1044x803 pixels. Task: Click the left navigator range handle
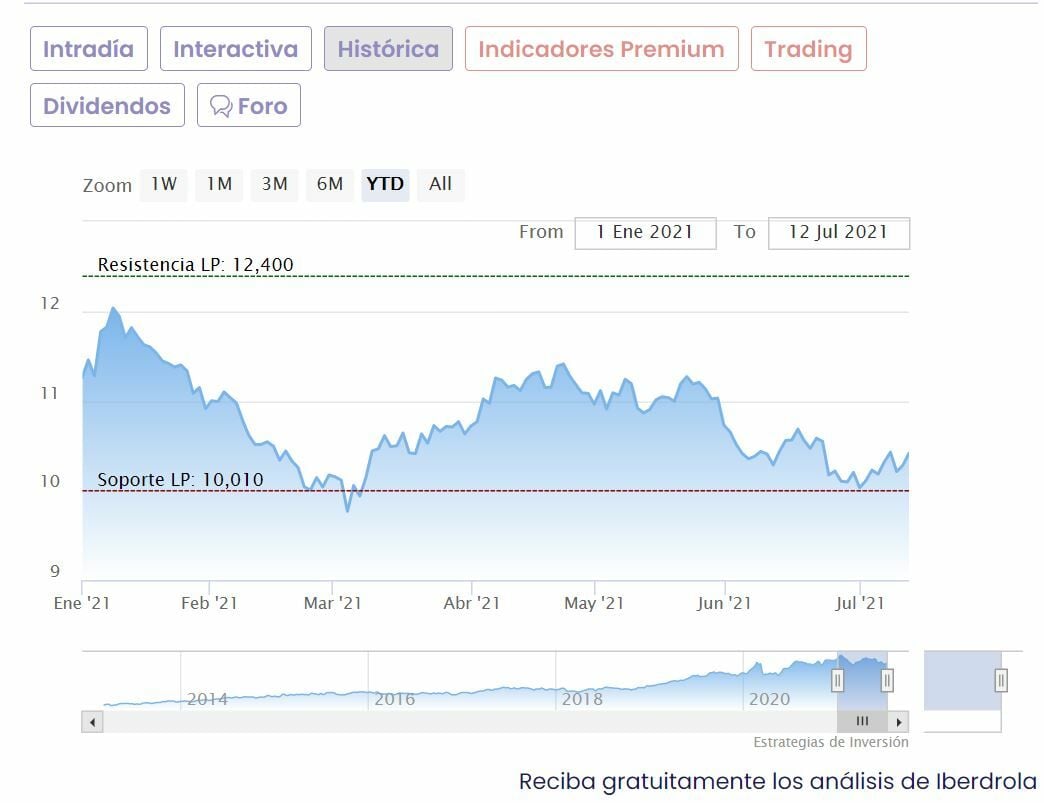[838, 681]
